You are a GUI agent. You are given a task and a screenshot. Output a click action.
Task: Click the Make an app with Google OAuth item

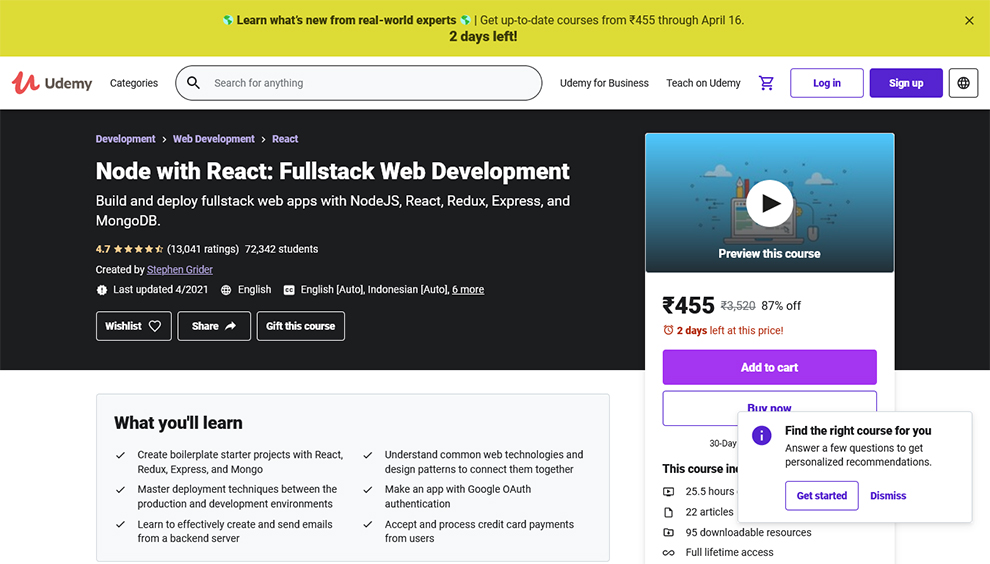coord(458,496)
